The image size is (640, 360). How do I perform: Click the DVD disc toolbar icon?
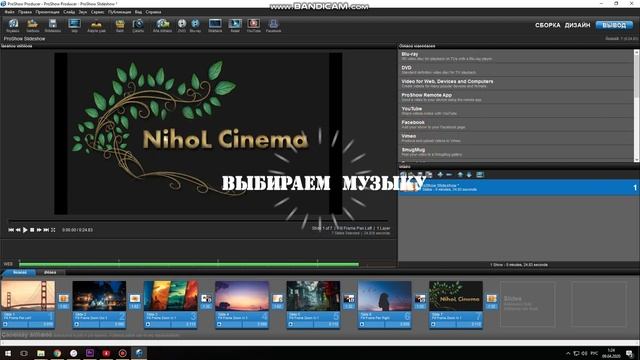[182, 24]
